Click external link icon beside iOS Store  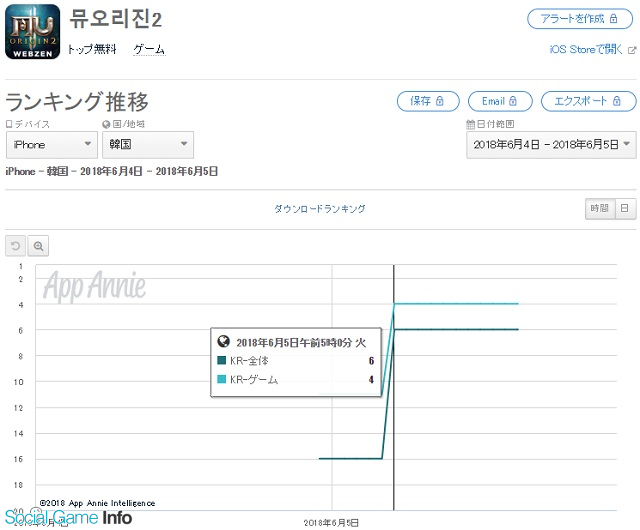coord(632,50)
